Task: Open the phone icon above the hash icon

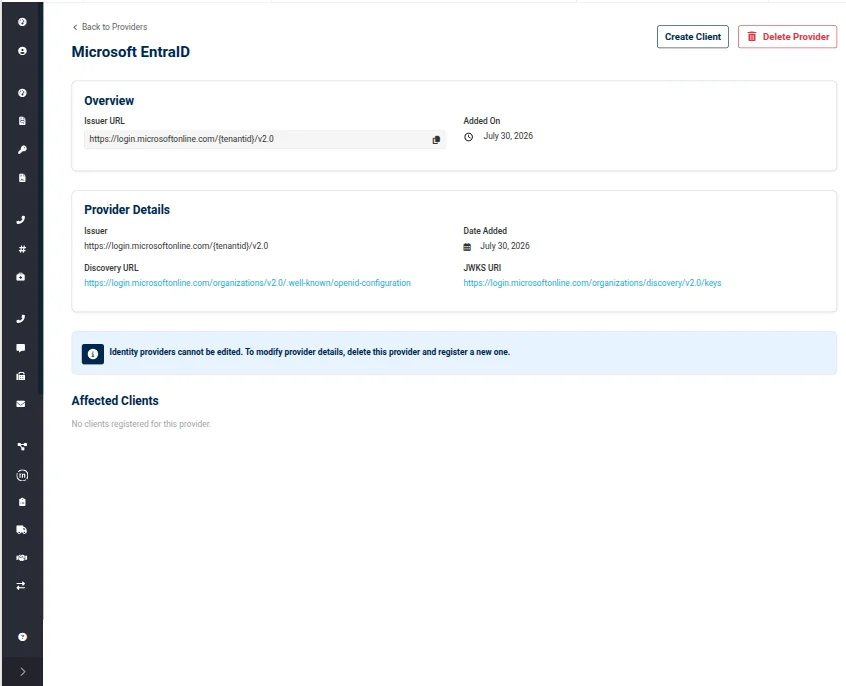Action: (21, 220)
